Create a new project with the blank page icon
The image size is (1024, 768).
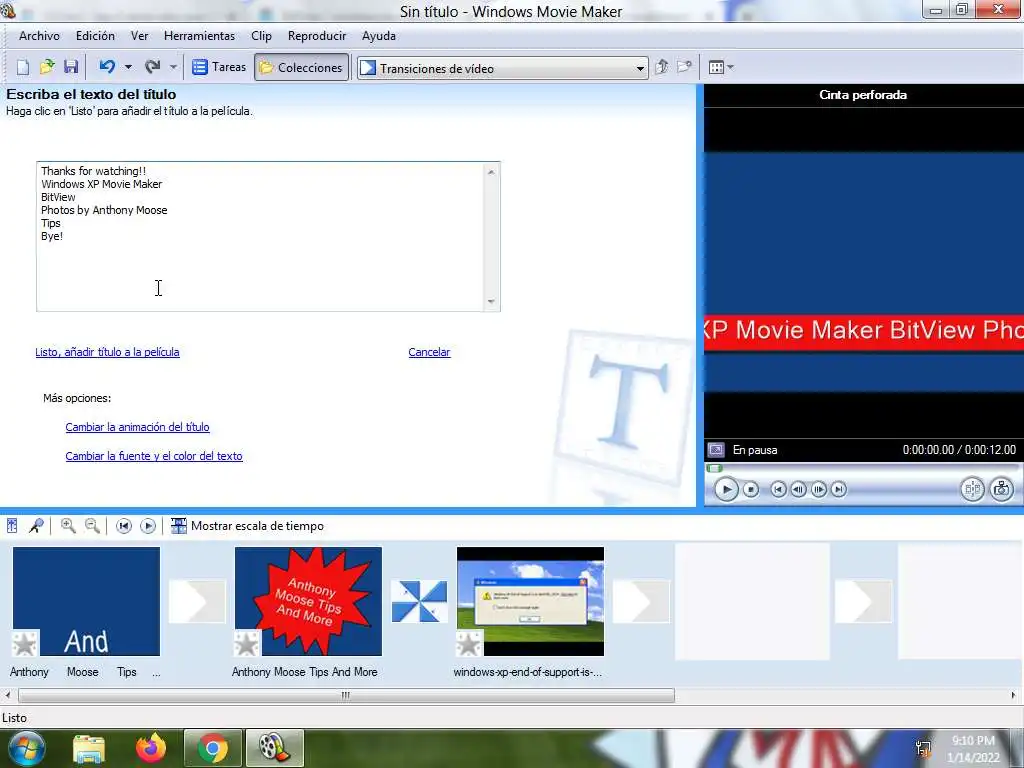point(23,67)
